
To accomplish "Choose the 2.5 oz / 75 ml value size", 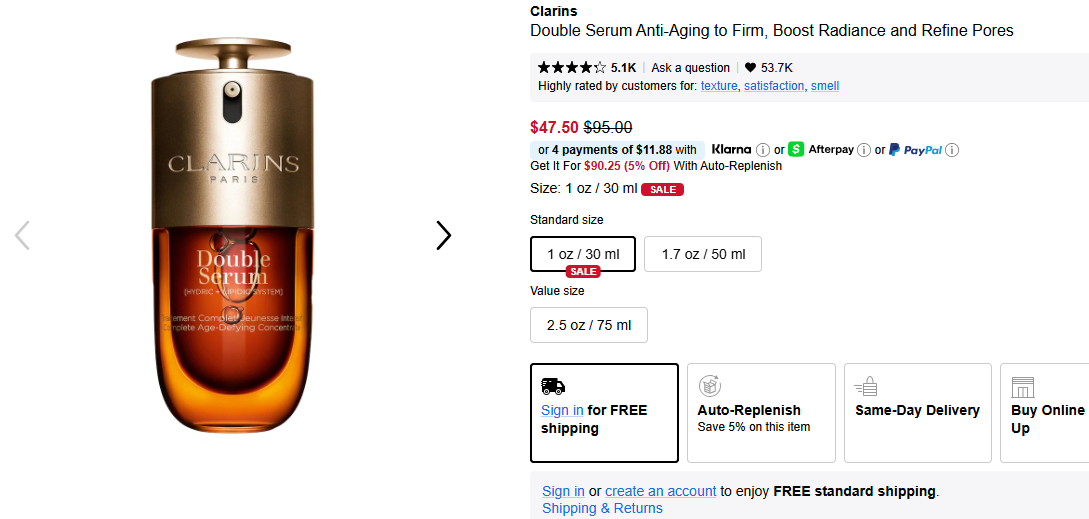I will click(589, 325).
